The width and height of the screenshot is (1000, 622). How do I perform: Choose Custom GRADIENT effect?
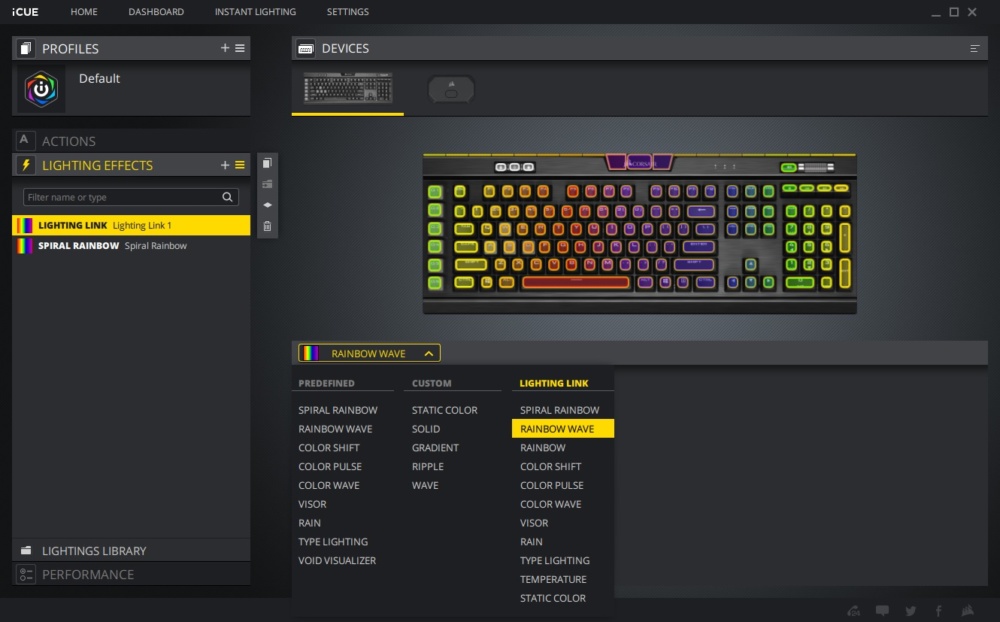tap(435, 447)
